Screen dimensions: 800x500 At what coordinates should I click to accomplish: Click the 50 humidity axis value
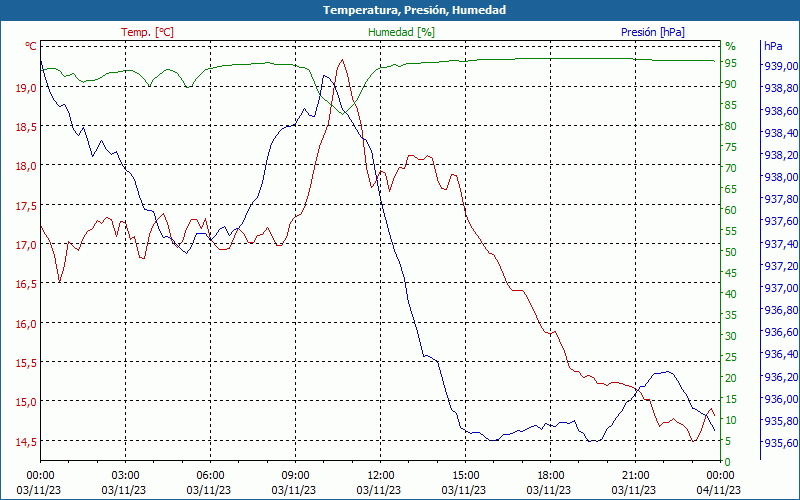pos(731,252)
